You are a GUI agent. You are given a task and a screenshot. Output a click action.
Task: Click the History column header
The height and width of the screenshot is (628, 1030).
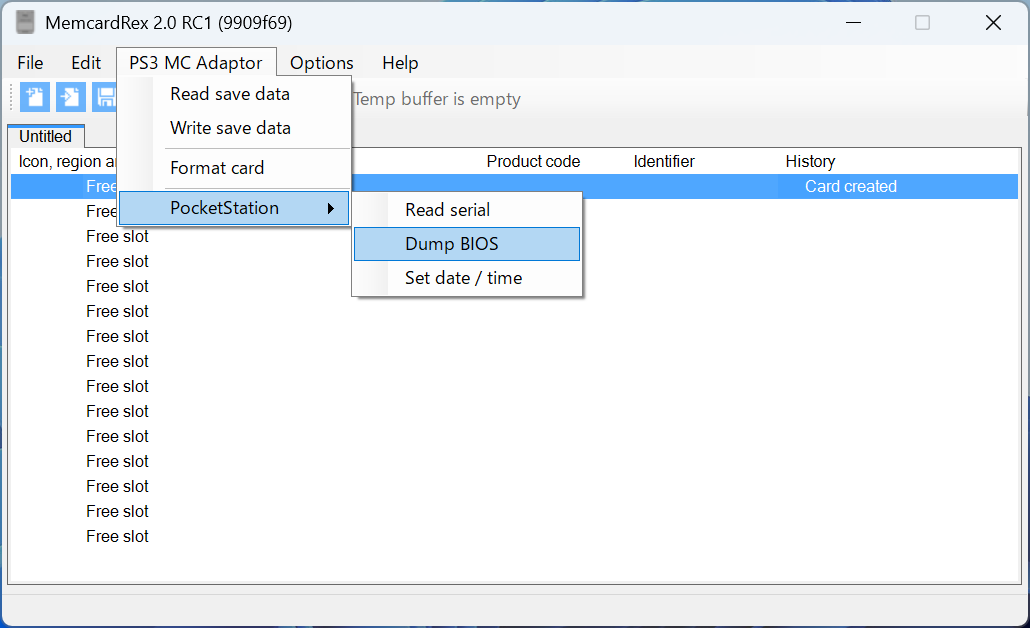811,162
